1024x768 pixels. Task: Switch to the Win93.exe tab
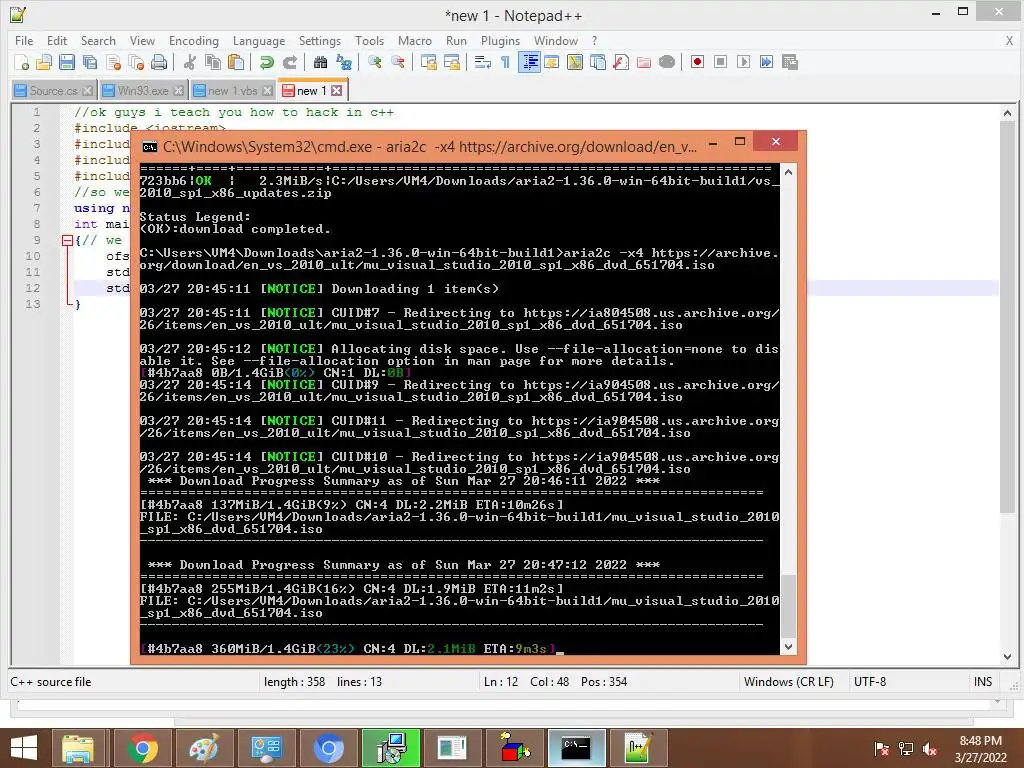click(143, 91)
